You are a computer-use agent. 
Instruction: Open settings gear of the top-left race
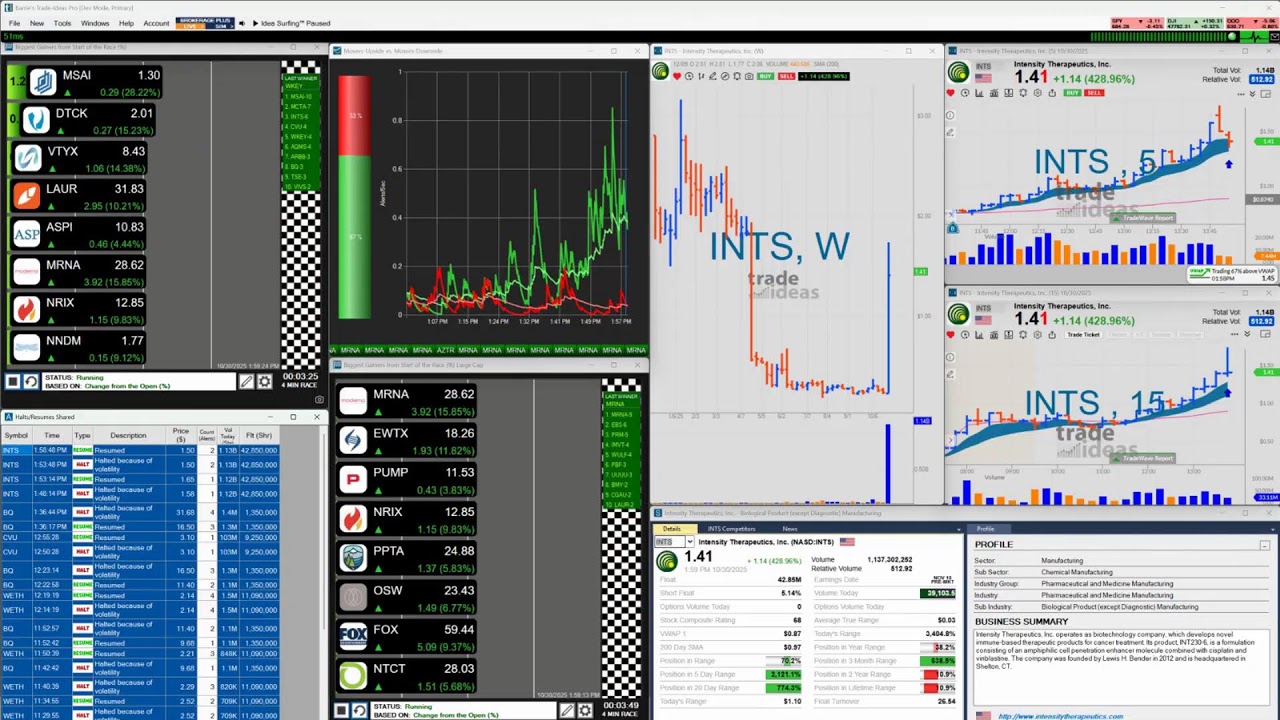tap(264, 381)
